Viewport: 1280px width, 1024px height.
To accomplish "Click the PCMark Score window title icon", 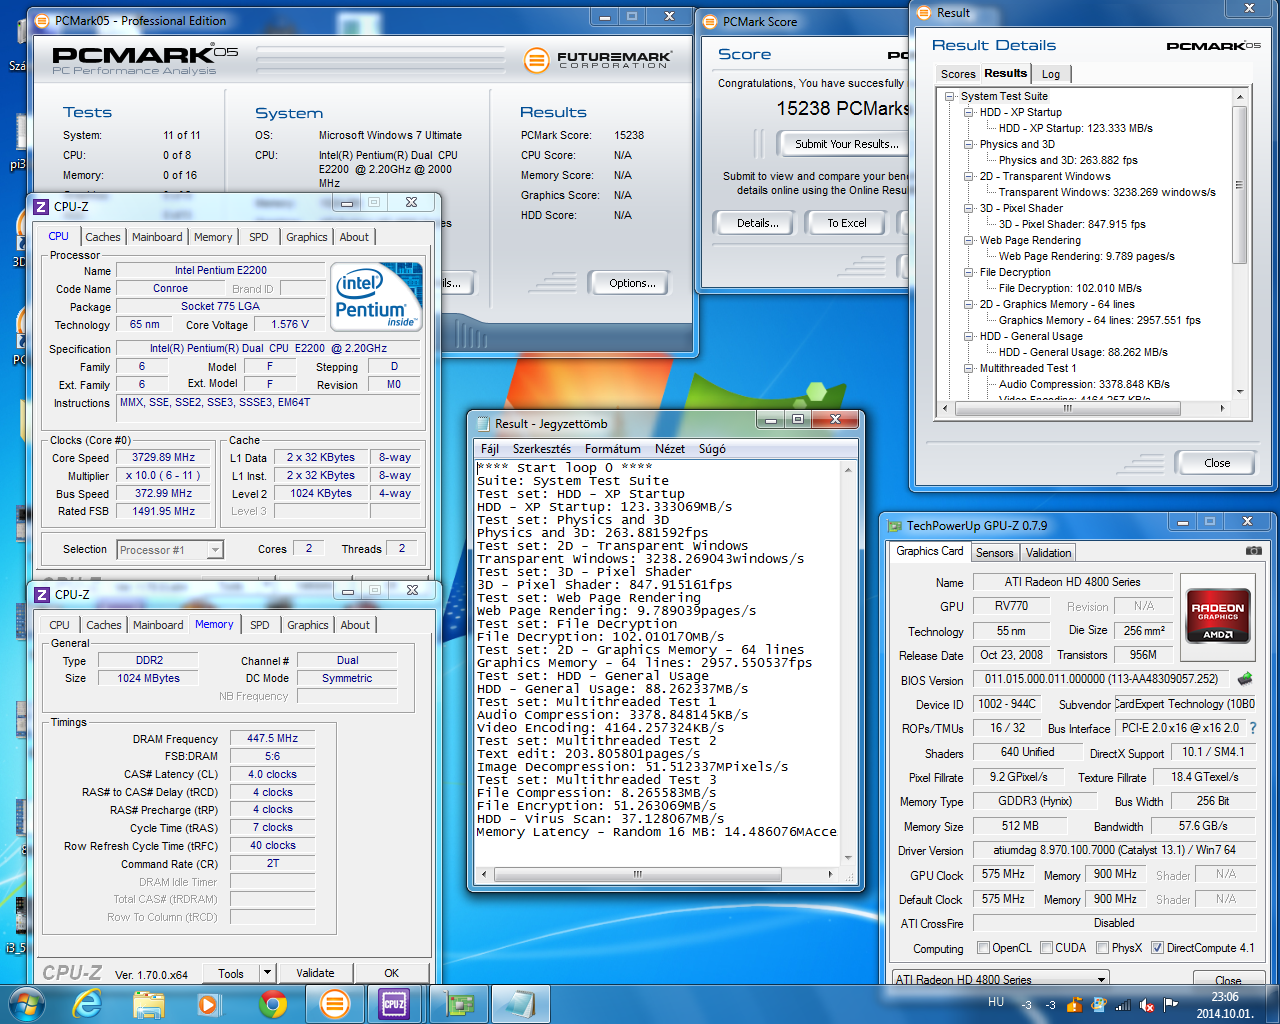I will [710, 22].
